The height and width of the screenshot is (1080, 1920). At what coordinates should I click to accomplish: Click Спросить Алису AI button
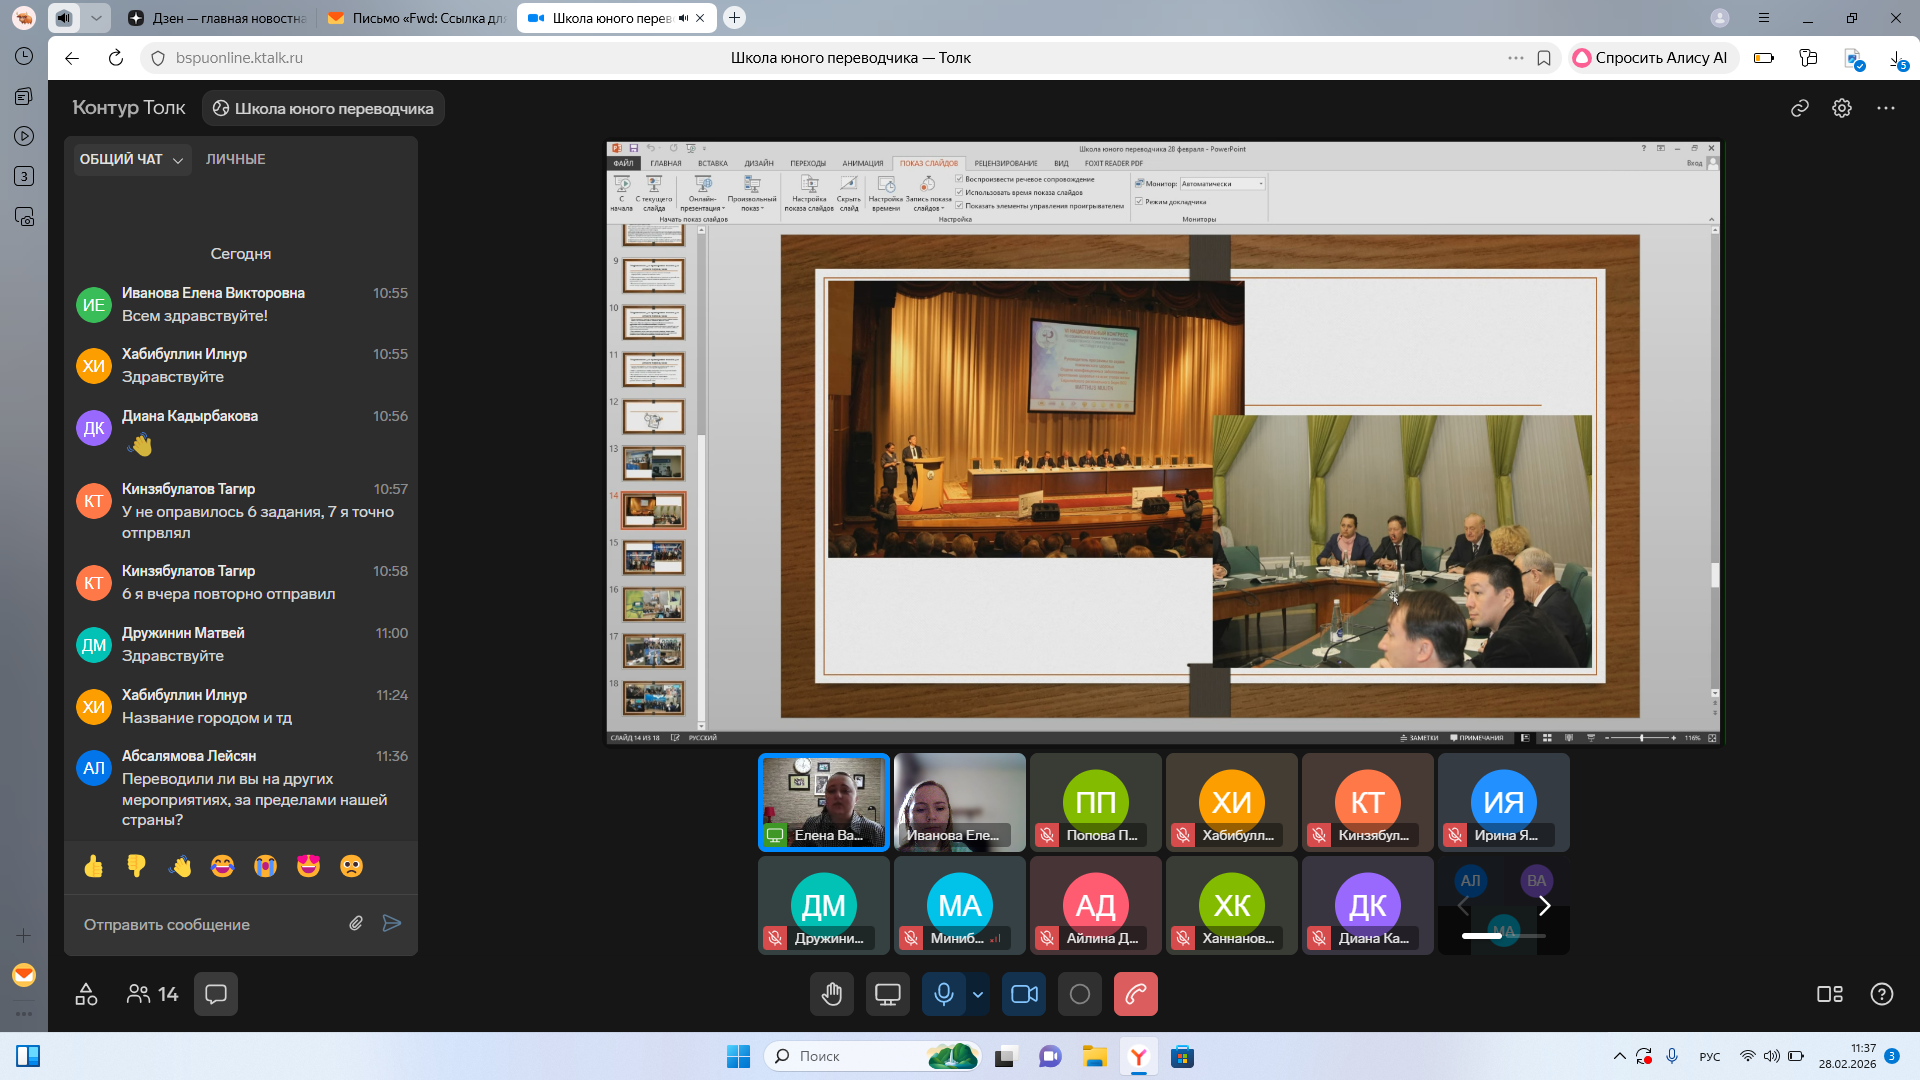point(1651,58)
